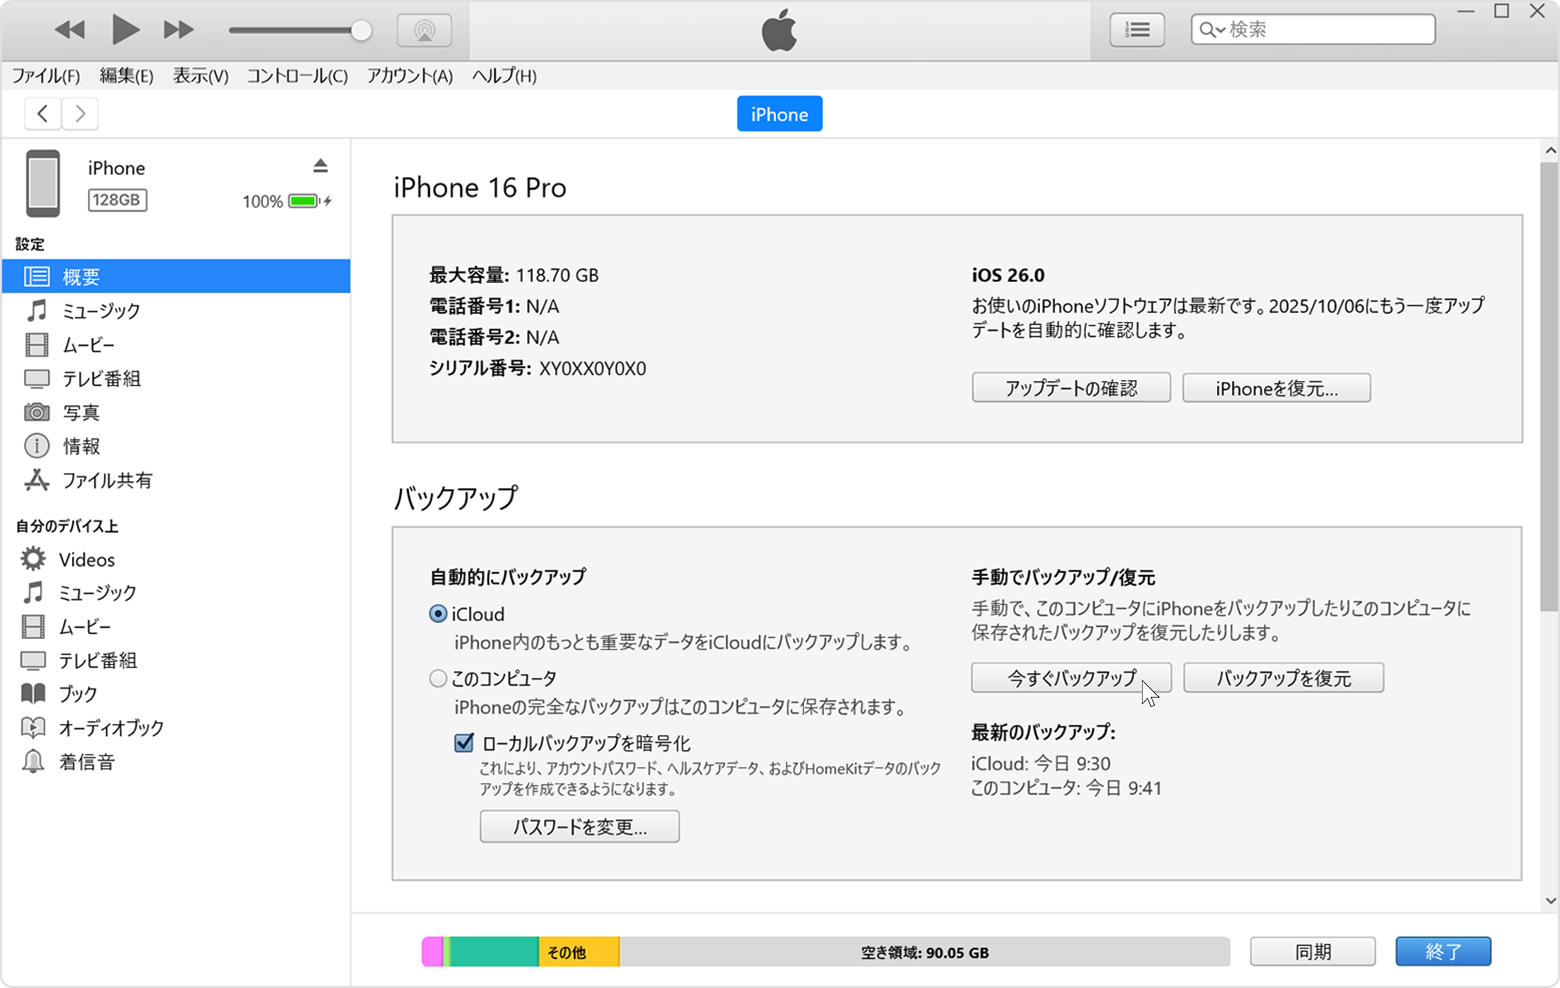Image resolution: width=1560 pixels, height=988 pixels.
Task: Click アップデートの確認 to check for updates
Action: click(x=1070, y=387)
